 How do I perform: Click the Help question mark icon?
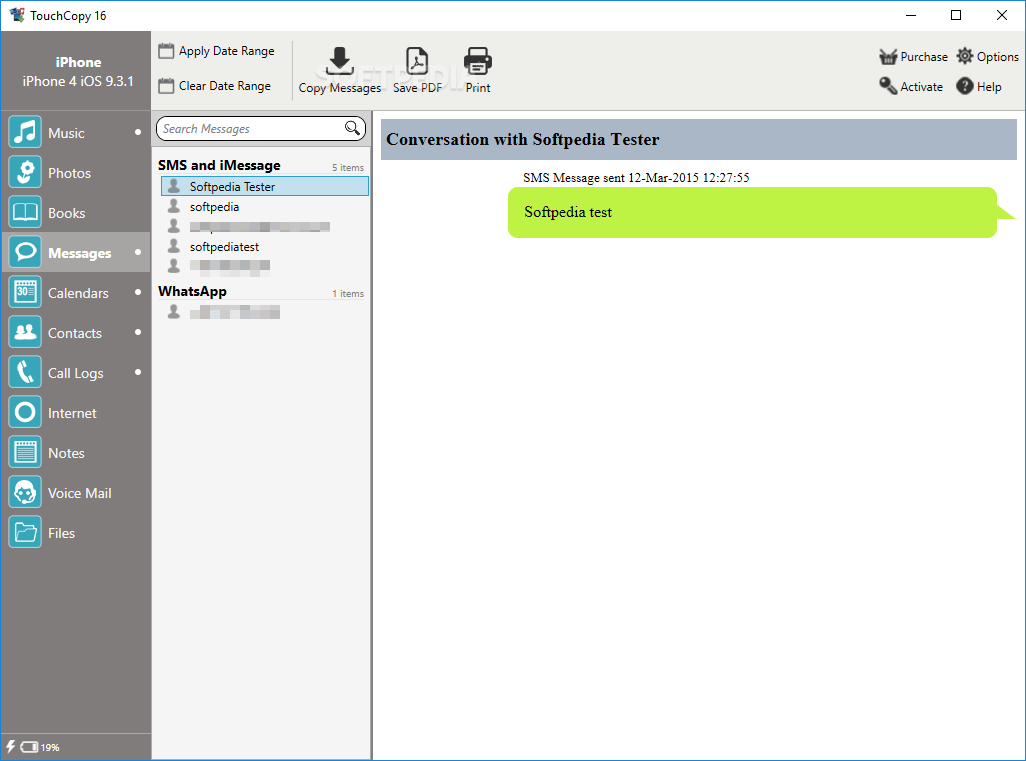pyautogui.click(x=964, y=86)
